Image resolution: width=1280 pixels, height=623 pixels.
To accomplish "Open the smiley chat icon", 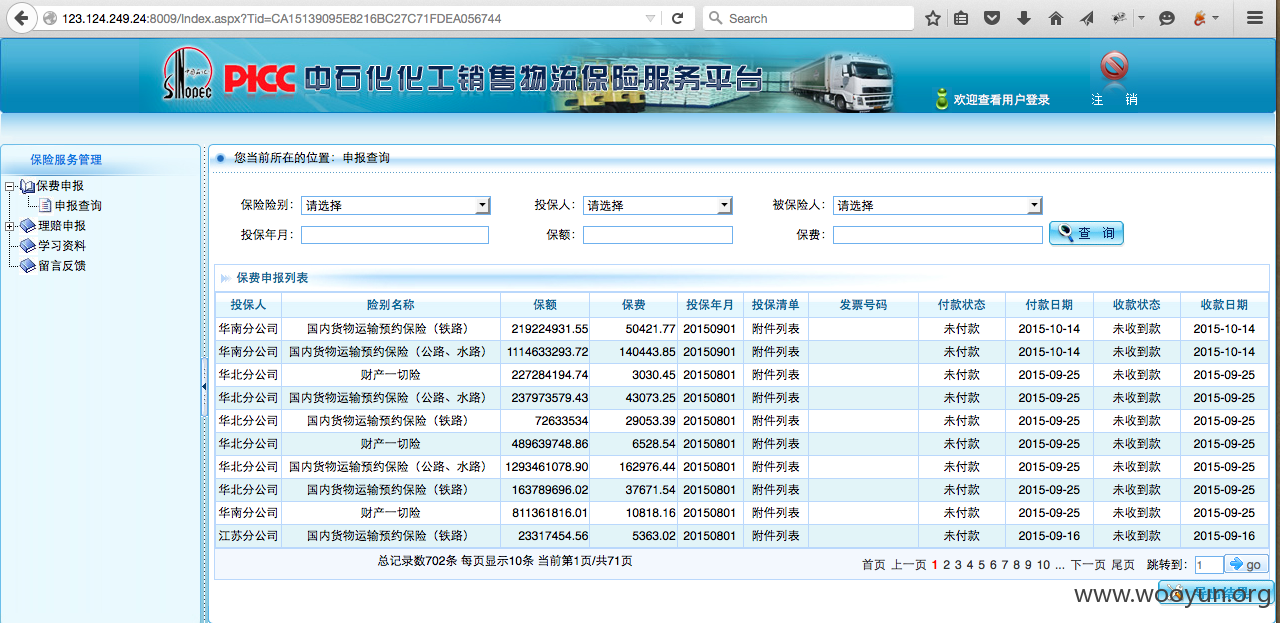I will (1166, 18).
